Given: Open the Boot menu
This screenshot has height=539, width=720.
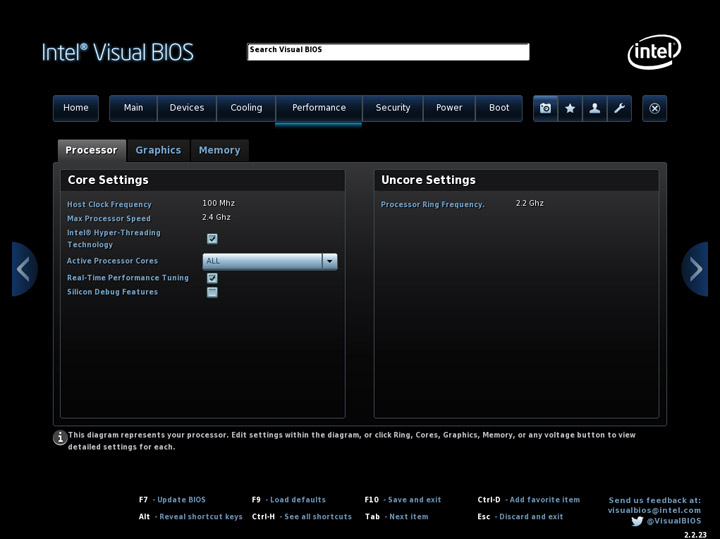Looking at the screenshot, I should click(x=499, y=108).
